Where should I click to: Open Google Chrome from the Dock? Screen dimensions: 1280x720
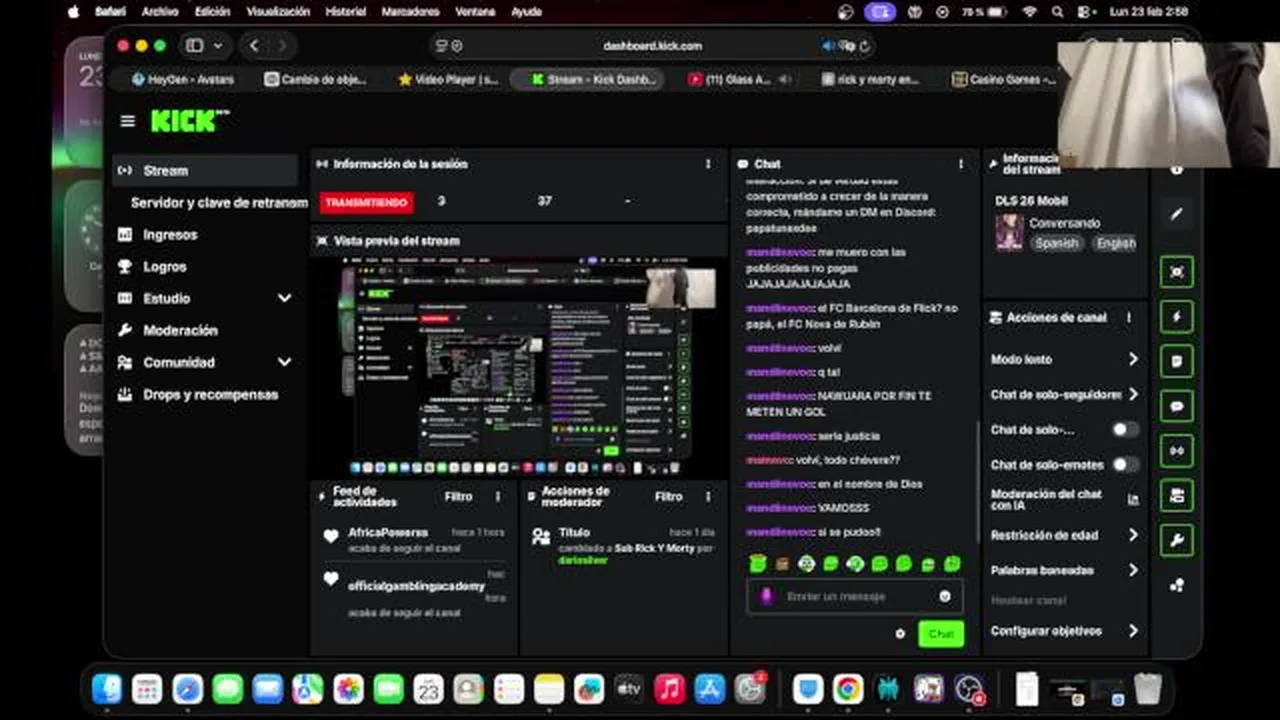pyautogui.click(x=848, y=689)
